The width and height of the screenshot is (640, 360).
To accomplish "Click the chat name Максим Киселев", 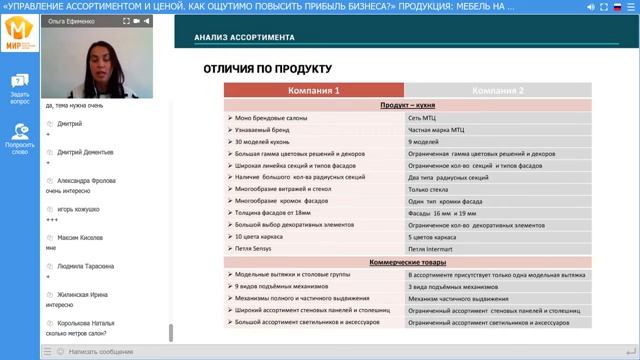I will (80, 238).
